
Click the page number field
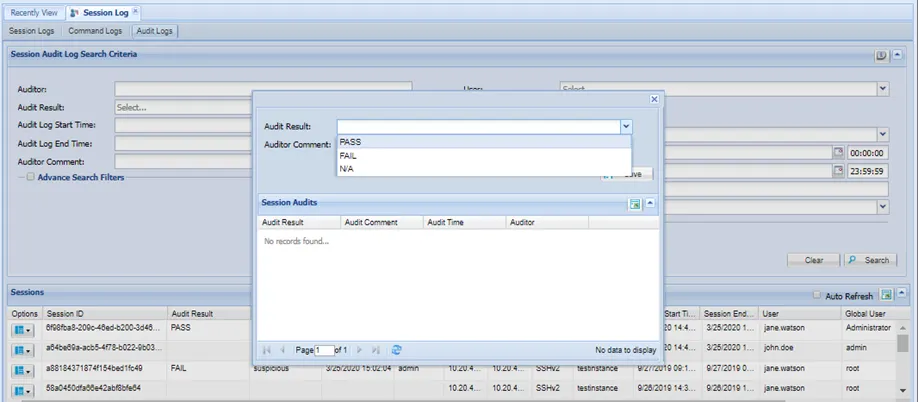point(324,350)
